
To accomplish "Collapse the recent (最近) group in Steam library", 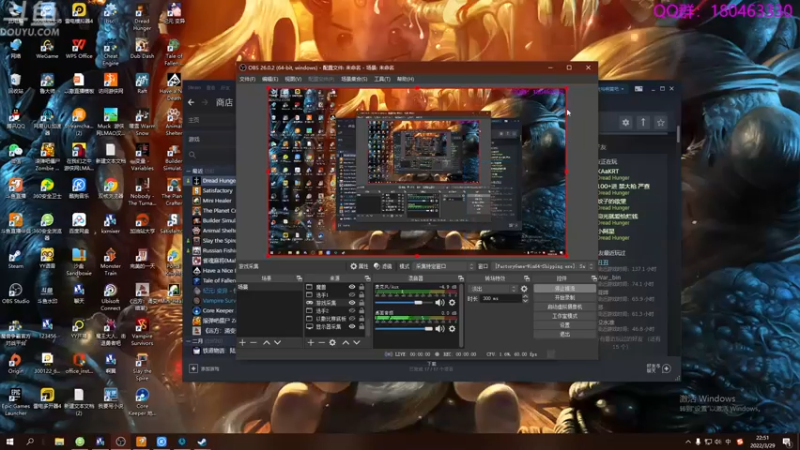I will 188,171.
